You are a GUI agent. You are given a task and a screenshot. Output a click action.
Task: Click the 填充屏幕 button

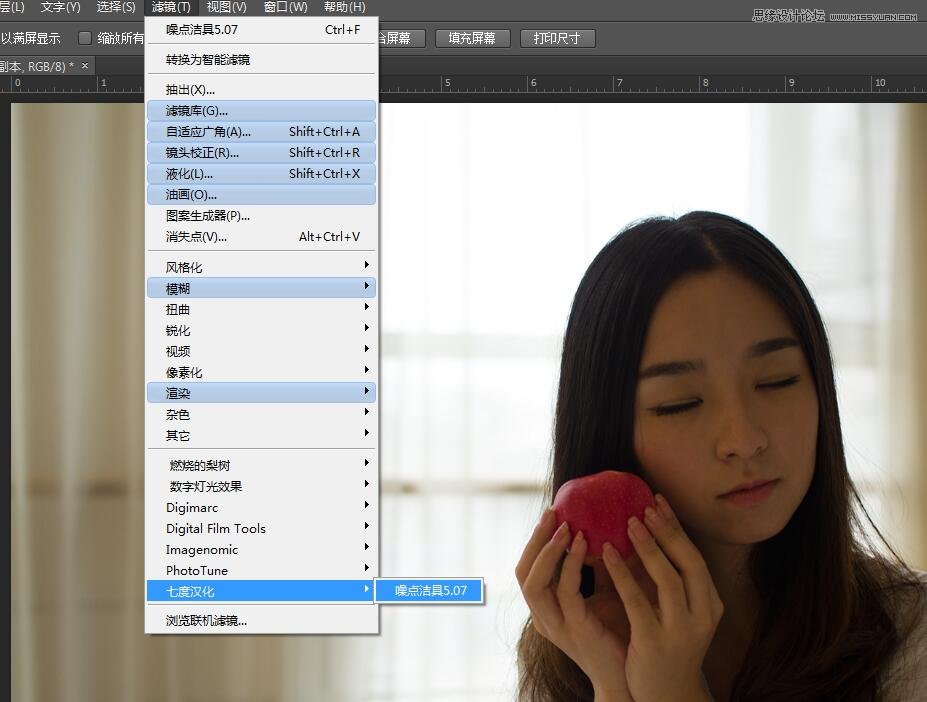point(473,38)
